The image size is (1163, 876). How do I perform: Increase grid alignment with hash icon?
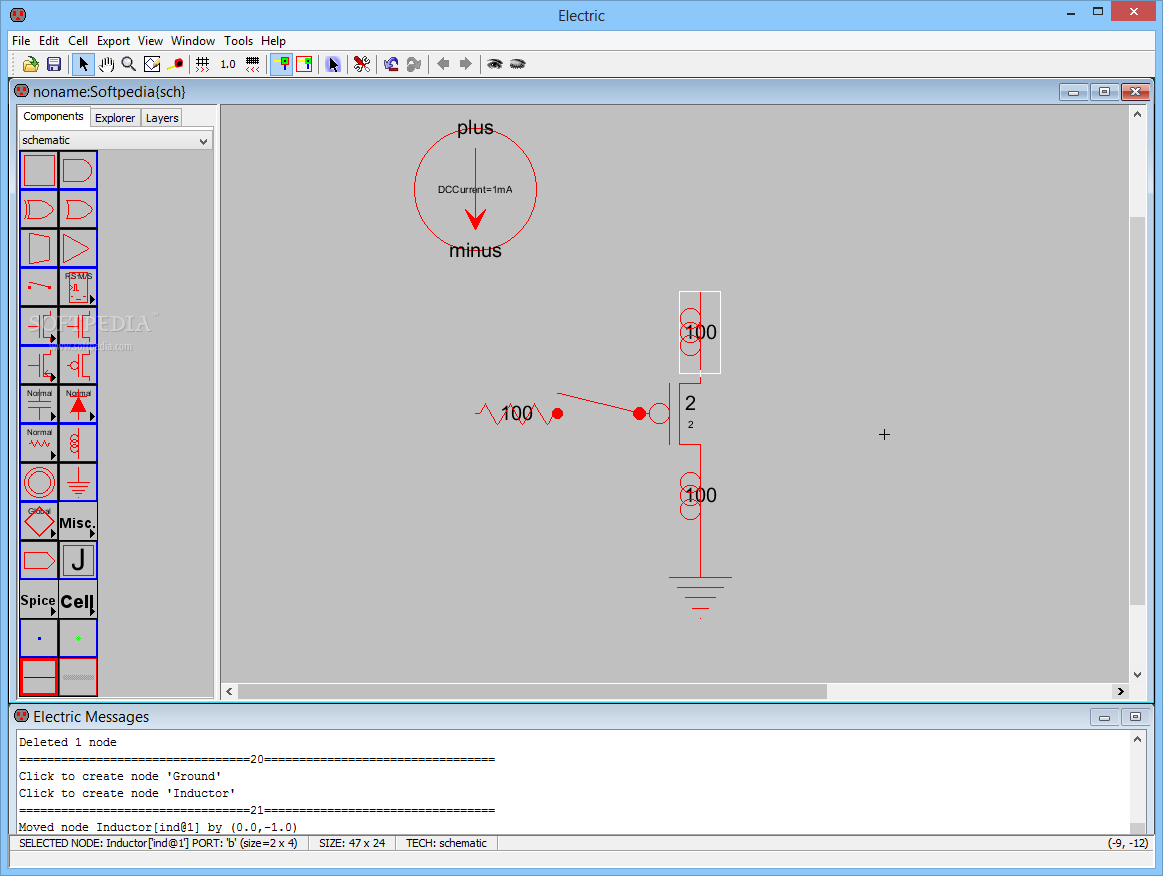pos(202,65)
